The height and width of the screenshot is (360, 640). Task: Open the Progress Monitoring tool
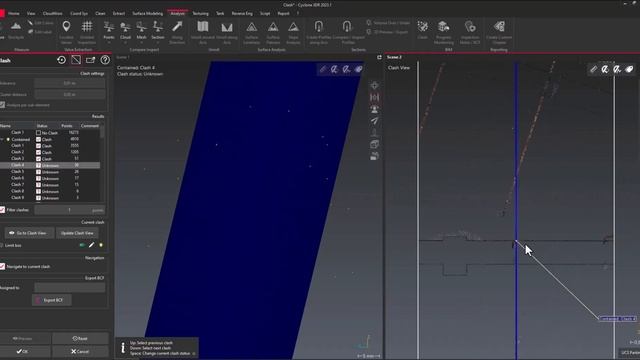point(444,32)
